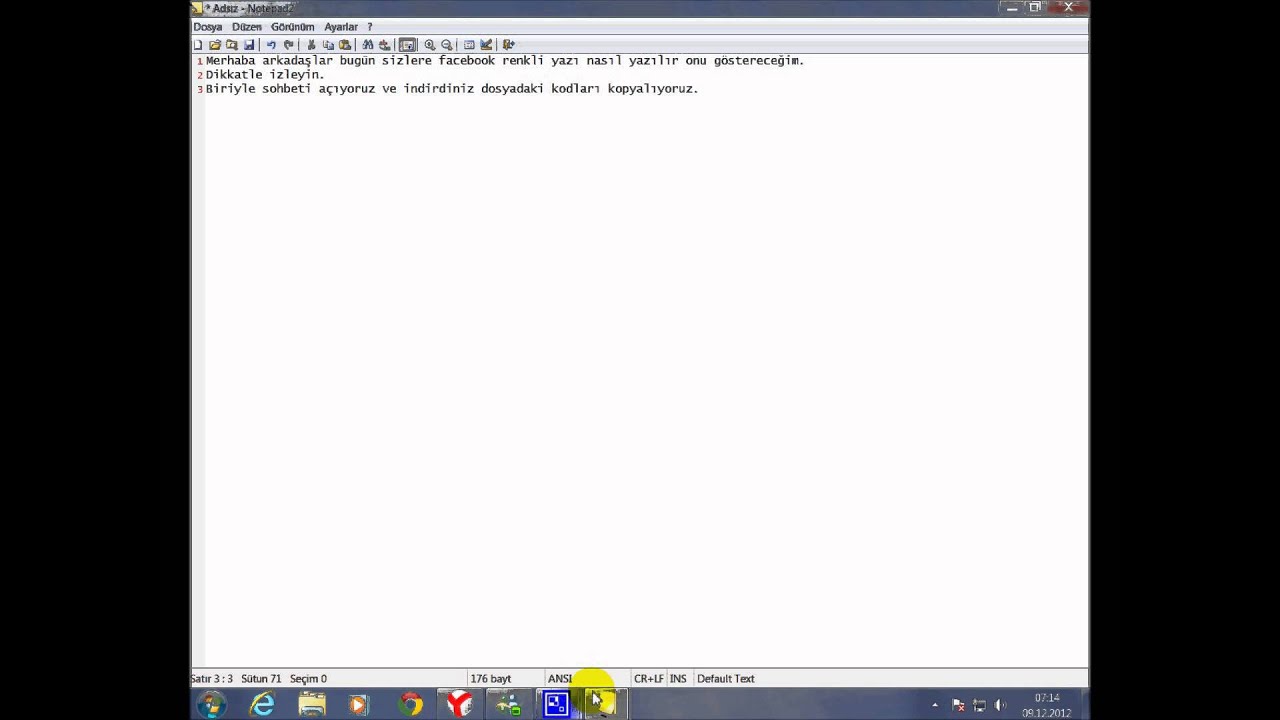Click line number 2 in margin
The image size is (1280, 720).
pos(200,75)
